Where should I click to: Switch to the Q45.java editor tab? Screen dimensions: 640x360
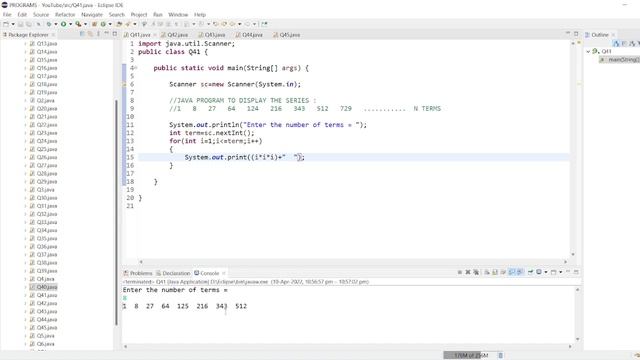[x=287, y=35]
